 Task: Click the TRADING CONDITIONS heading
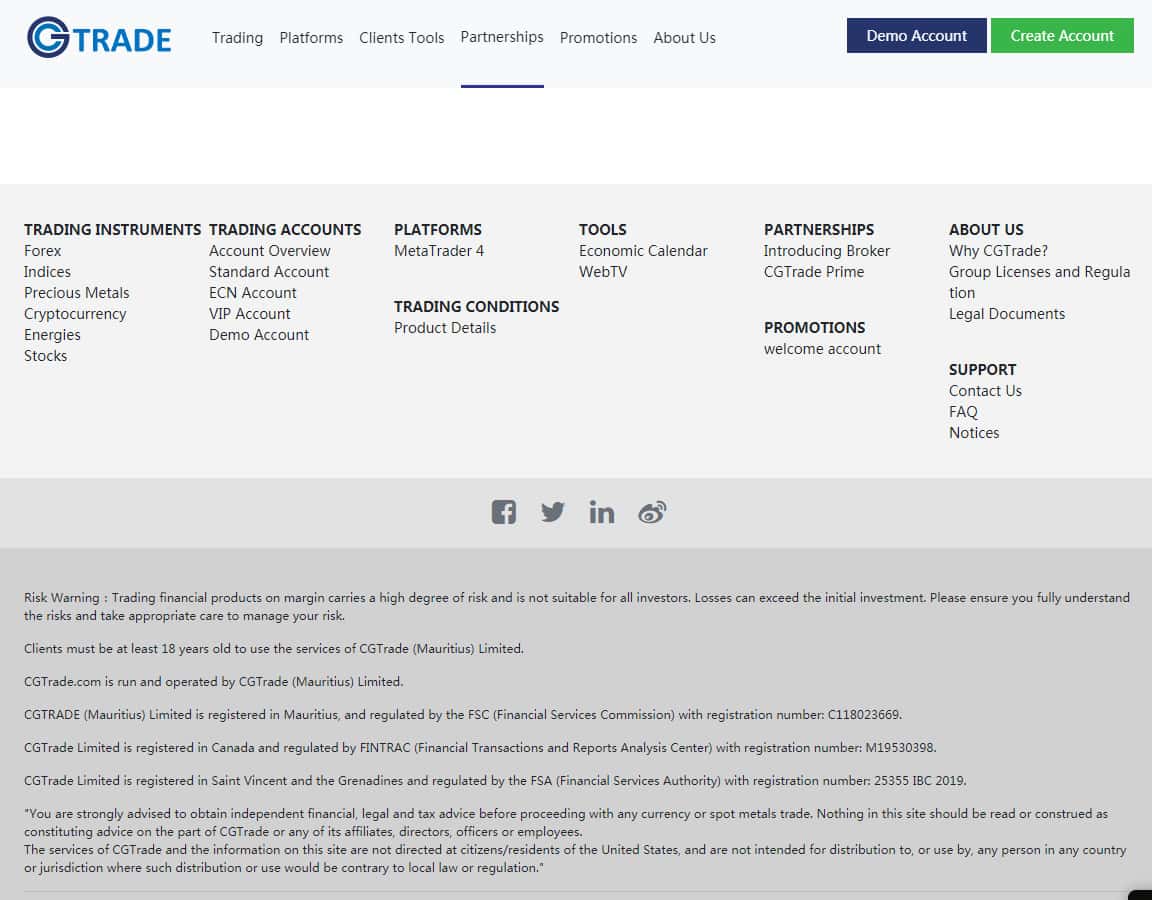[476, 306]
